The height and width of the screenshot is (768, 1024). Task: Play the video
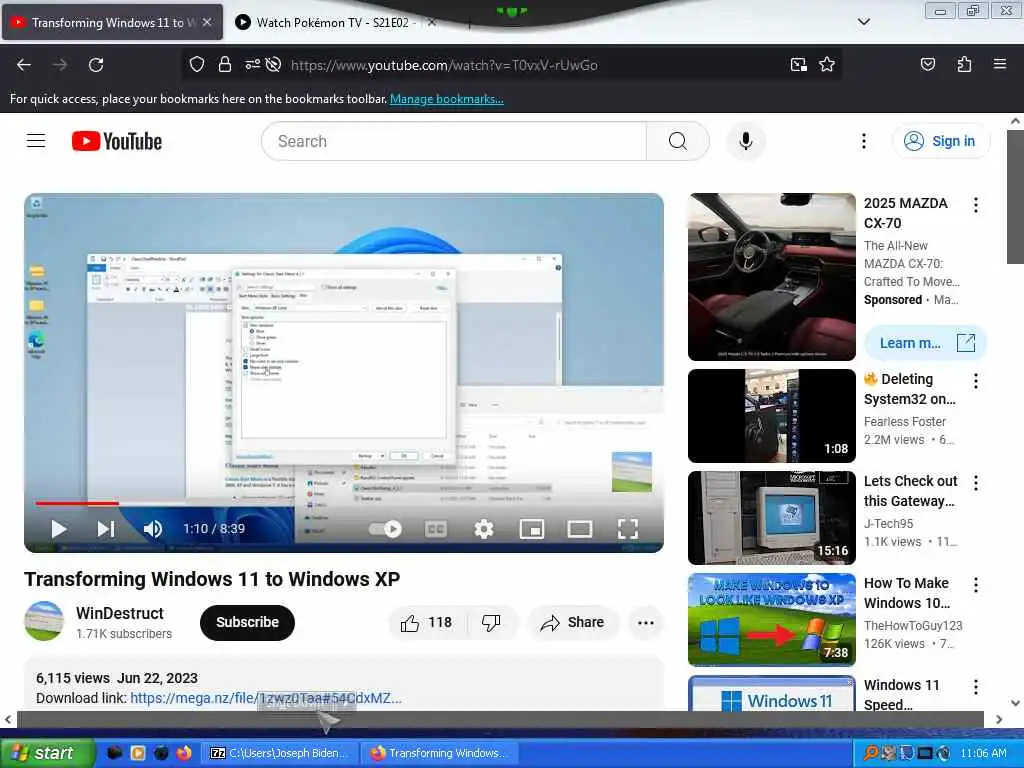click(59, 529)
